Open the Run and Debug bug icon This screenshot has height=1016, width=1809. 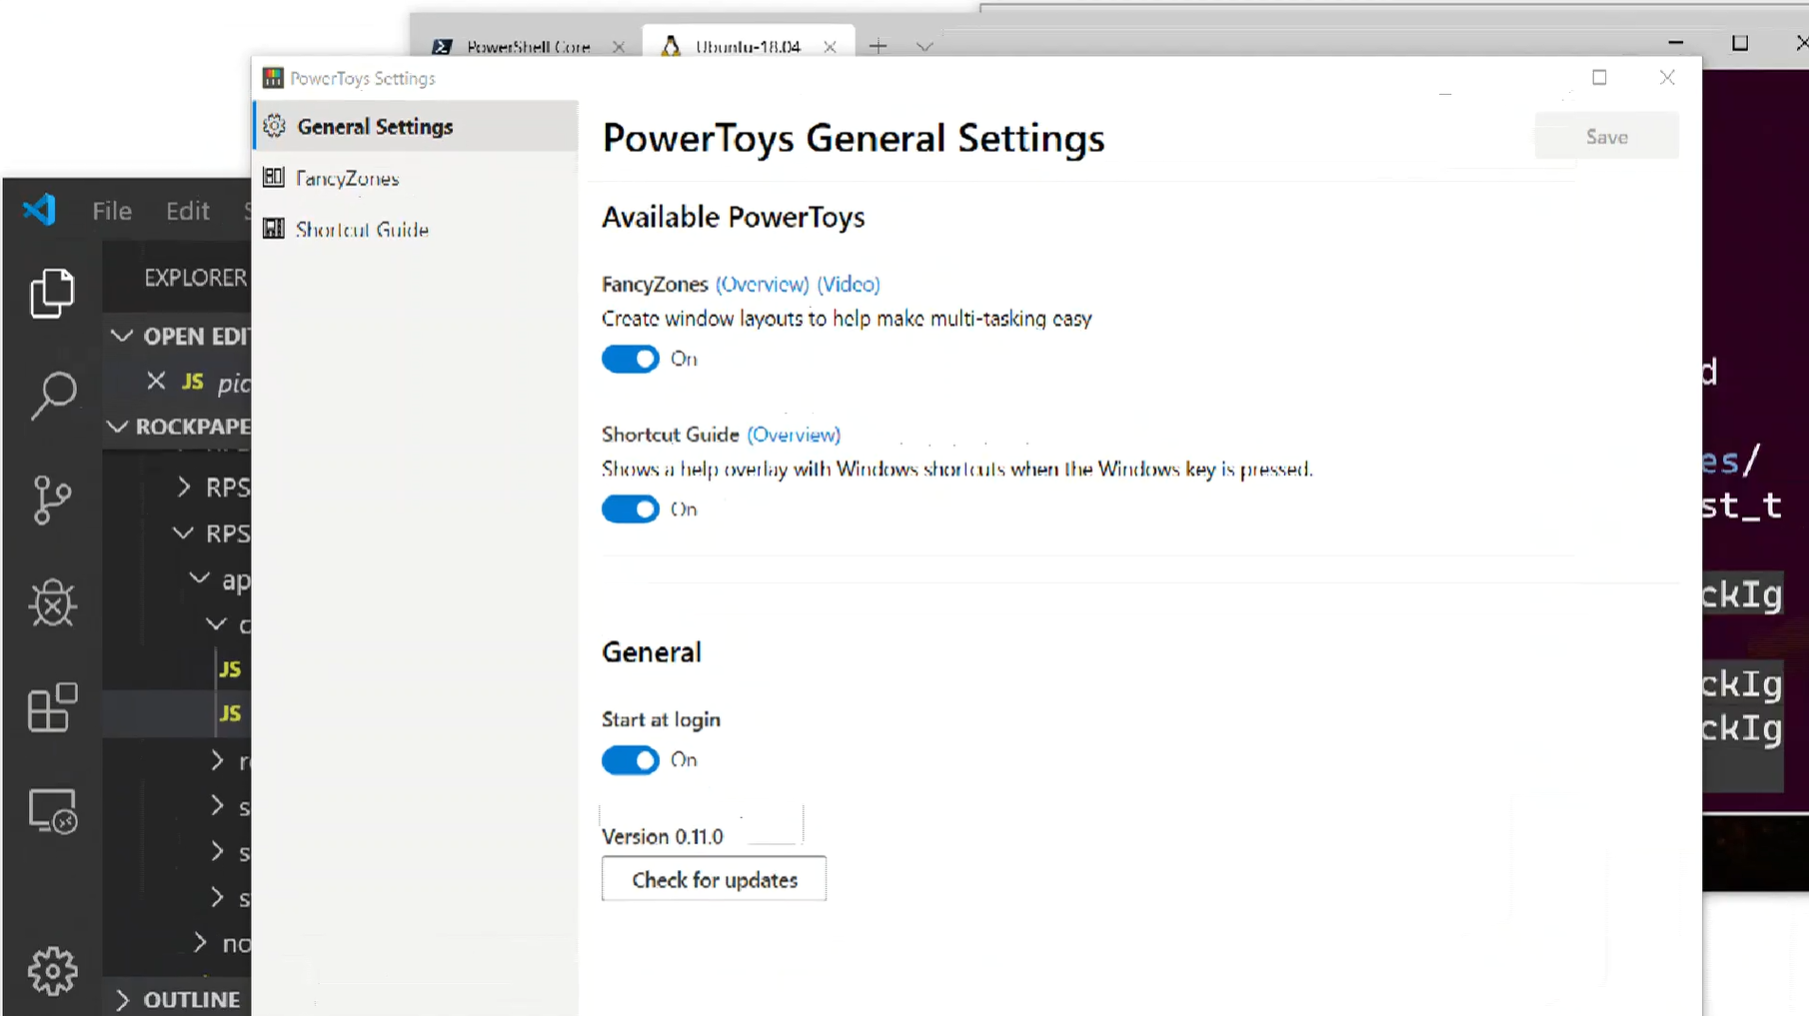pos(52,603)
